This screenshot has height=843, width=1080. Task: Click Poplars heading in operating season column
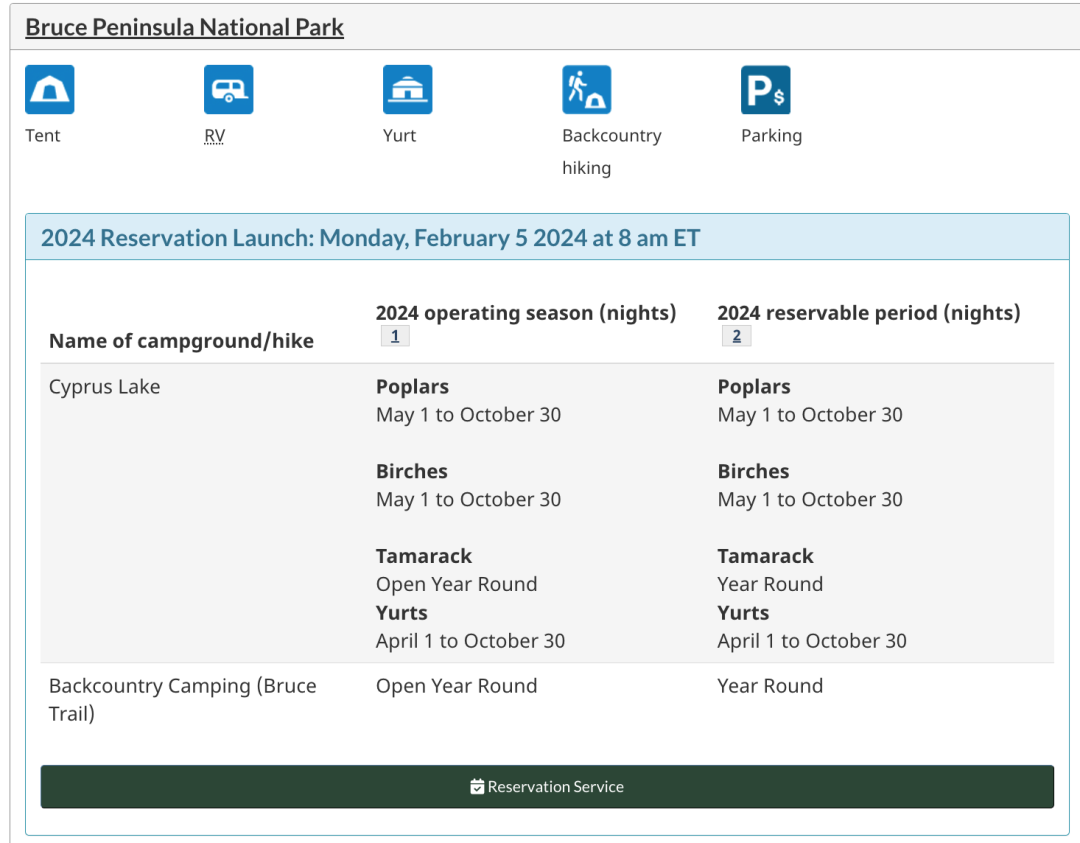click(x=413, y=386)
